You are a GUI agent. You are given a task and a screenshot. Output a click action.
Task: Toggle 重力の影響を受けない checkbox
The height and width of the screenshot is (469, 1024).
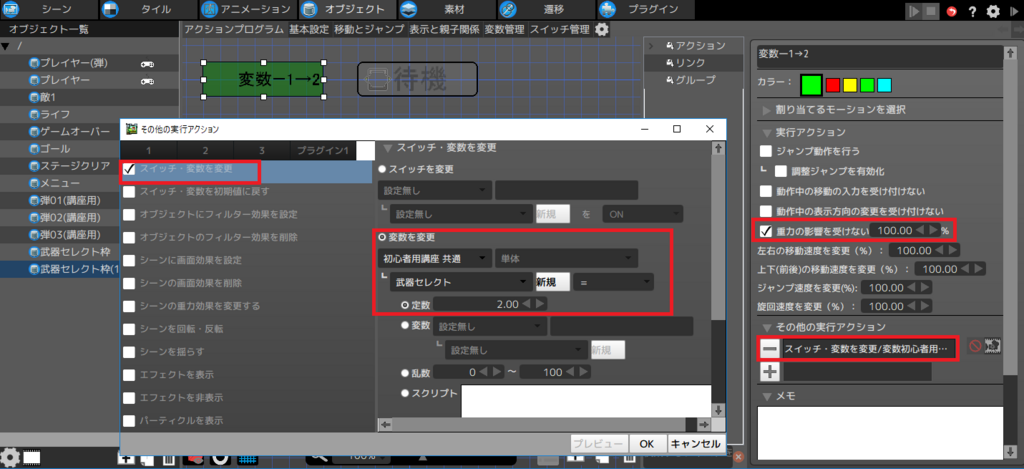(x=766, y=231)
